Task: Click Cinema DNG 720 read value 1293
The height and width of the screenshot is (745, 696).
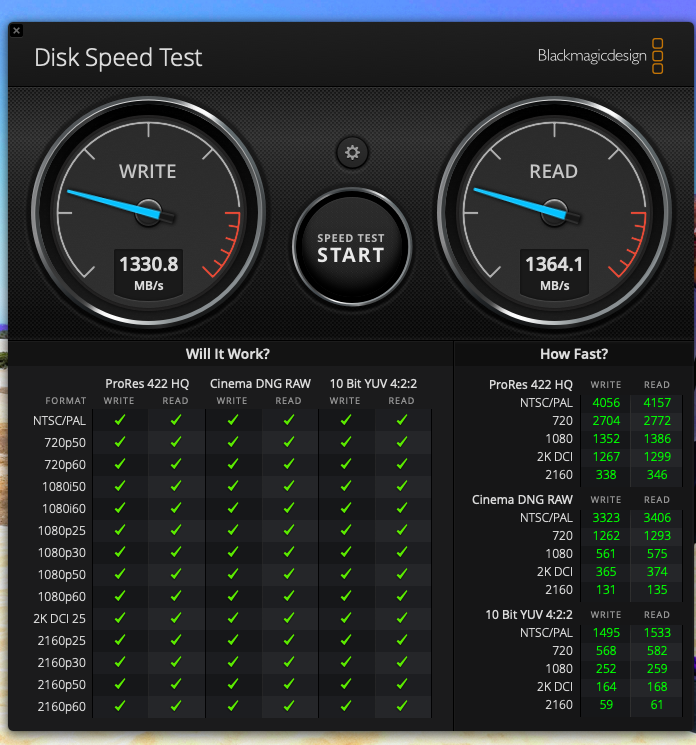Action: 657,536
